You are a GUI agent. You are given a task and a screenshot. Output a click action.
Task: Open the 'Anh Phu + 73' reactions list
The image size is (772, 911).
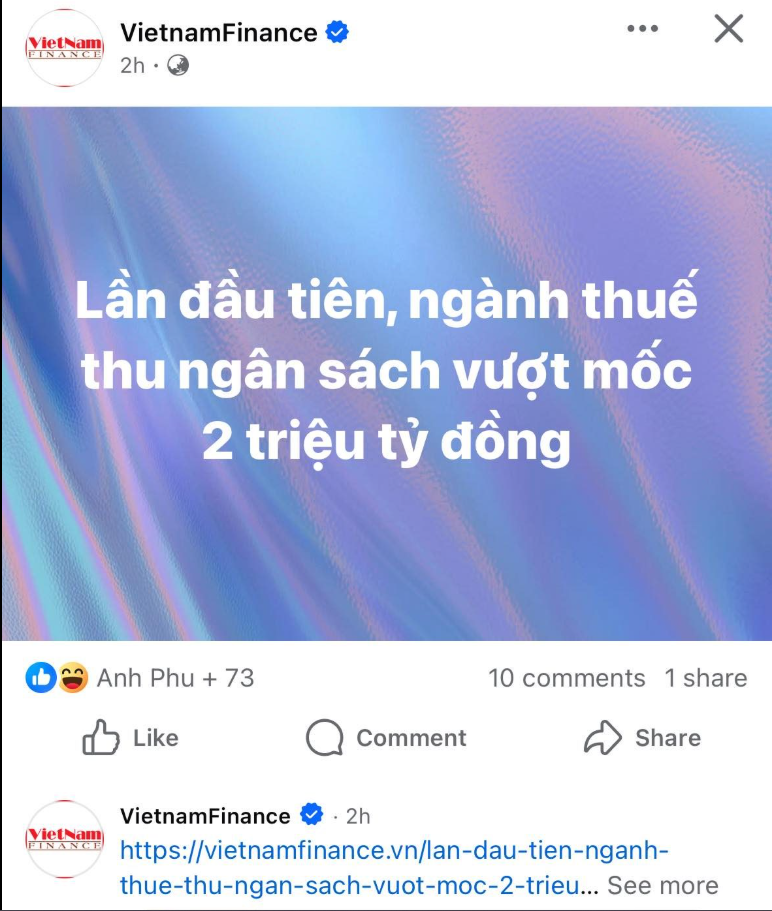[175, 678]
